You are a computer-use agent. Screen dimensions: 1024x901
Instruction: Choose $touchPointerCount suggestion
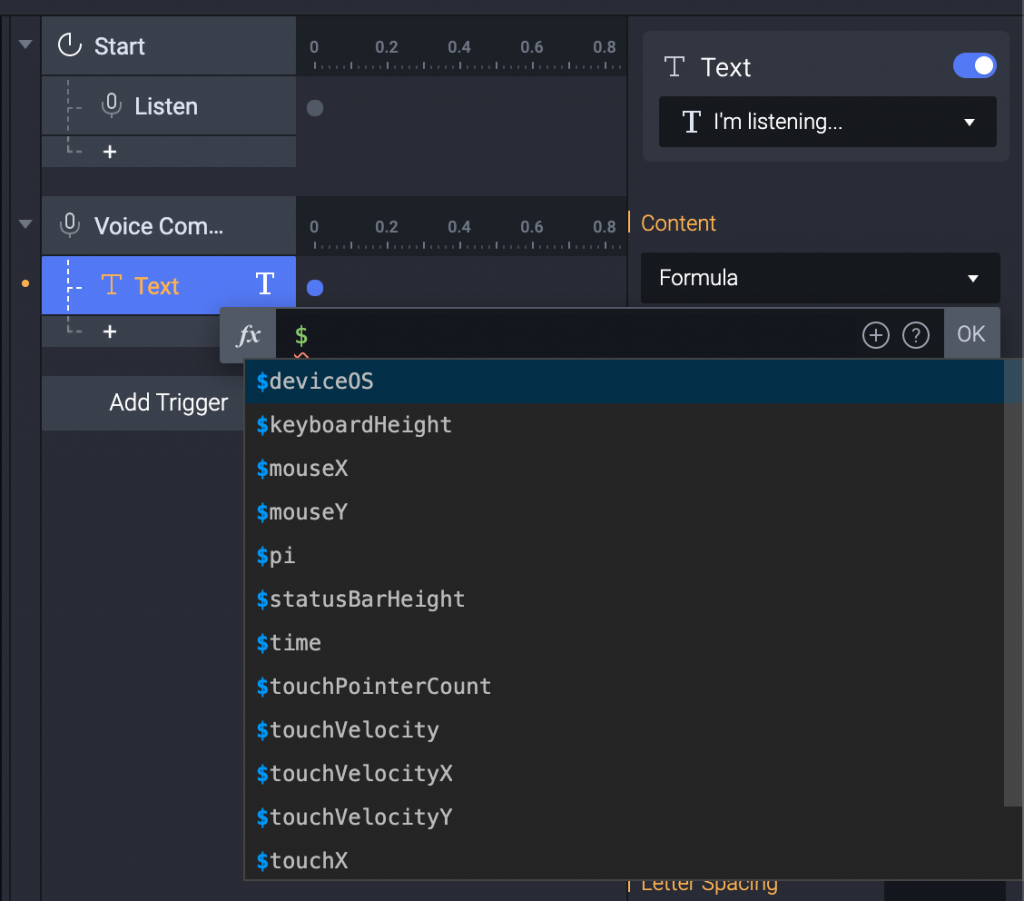click(373, 686)
